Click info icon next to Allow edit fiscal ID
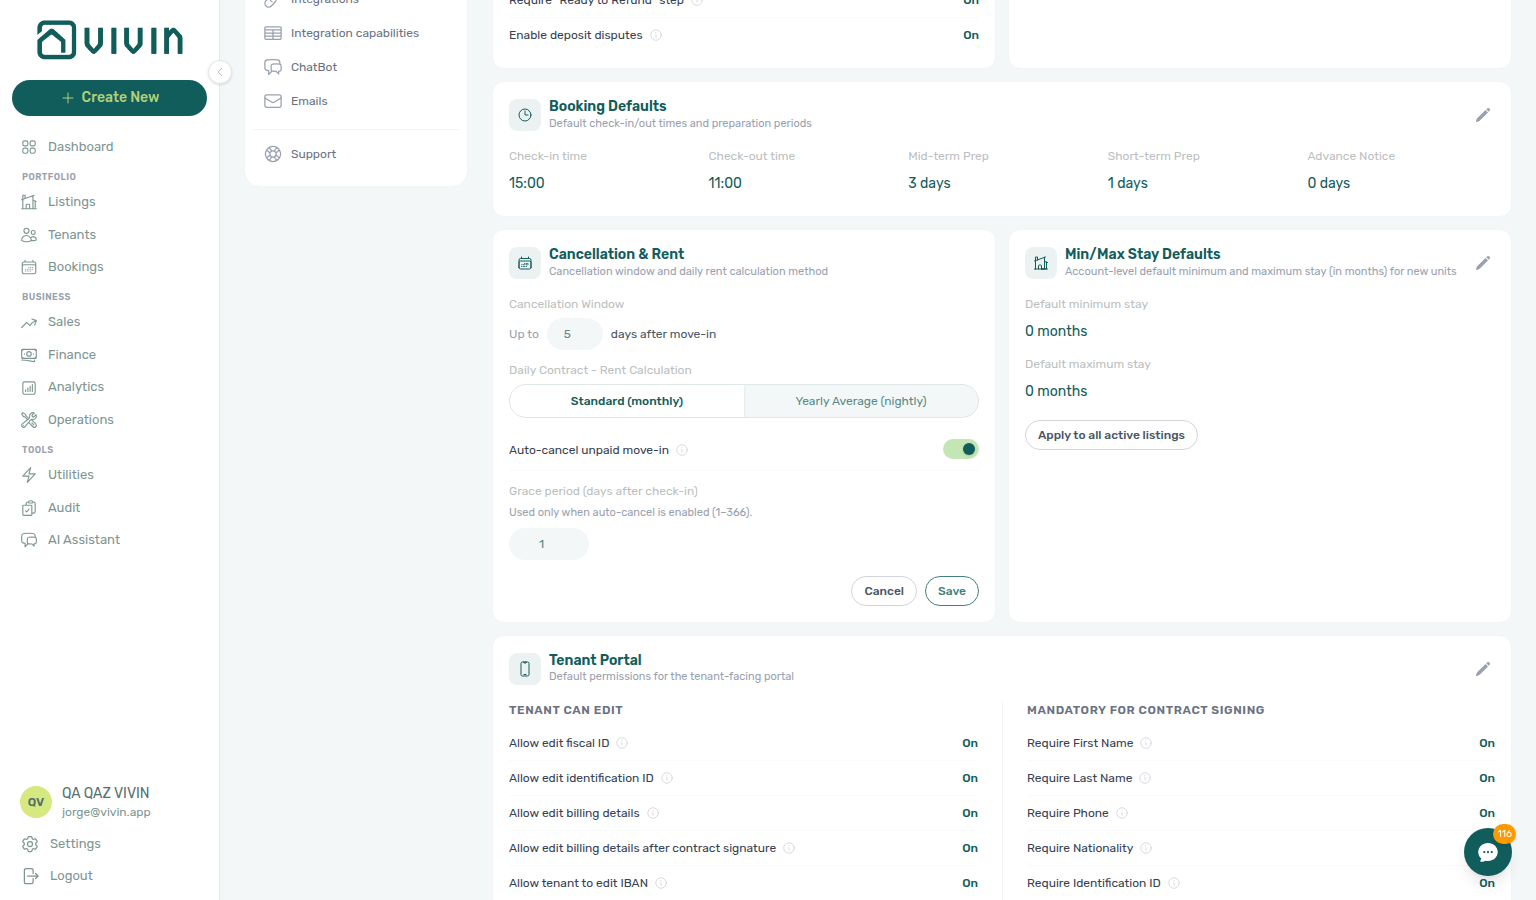The image size is (1536, 900). [x=622, y=743]
